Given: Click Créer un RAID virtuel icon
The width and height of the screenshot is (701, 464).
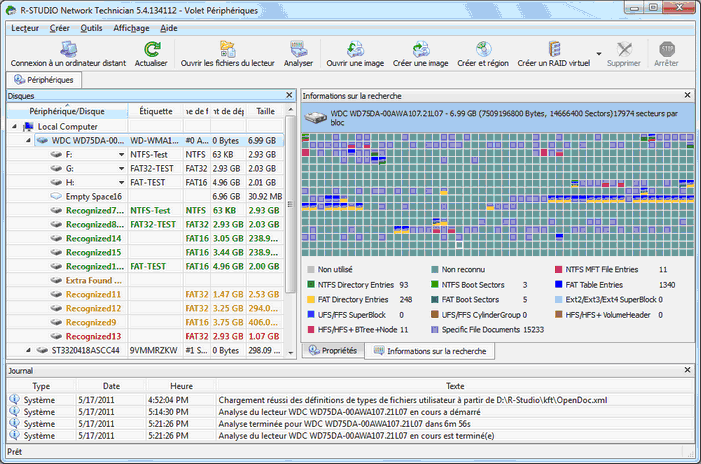Looking at the screenshot, I should 554,50.
